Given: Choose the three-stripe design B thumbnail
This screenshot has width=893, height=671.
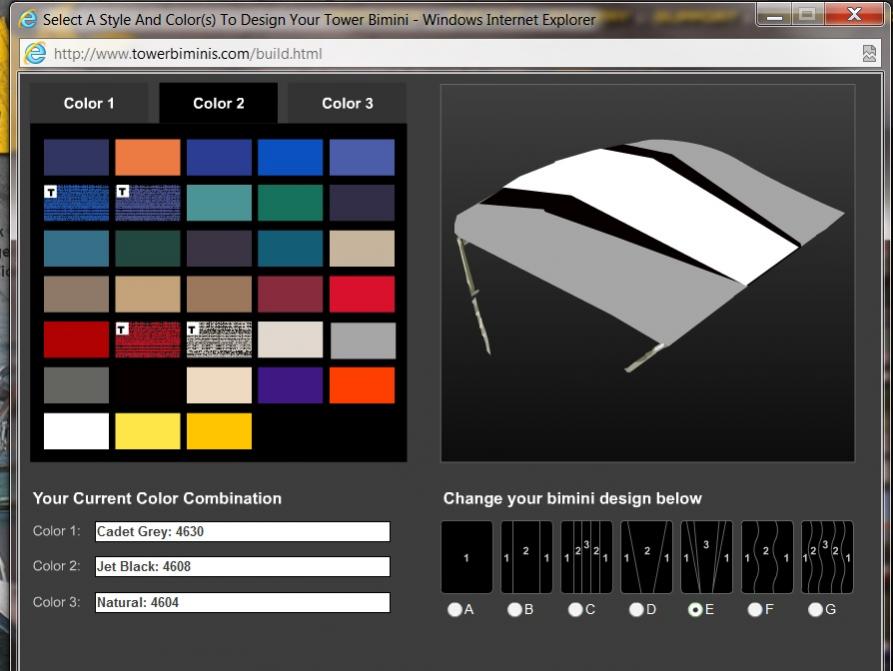Looking at the screenshot, I should tap(526, 557).
